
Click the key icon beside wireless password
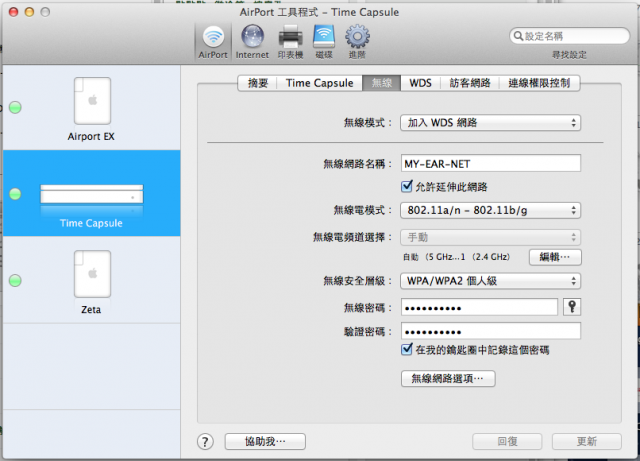pyautogui.click(x=572, y=307)
